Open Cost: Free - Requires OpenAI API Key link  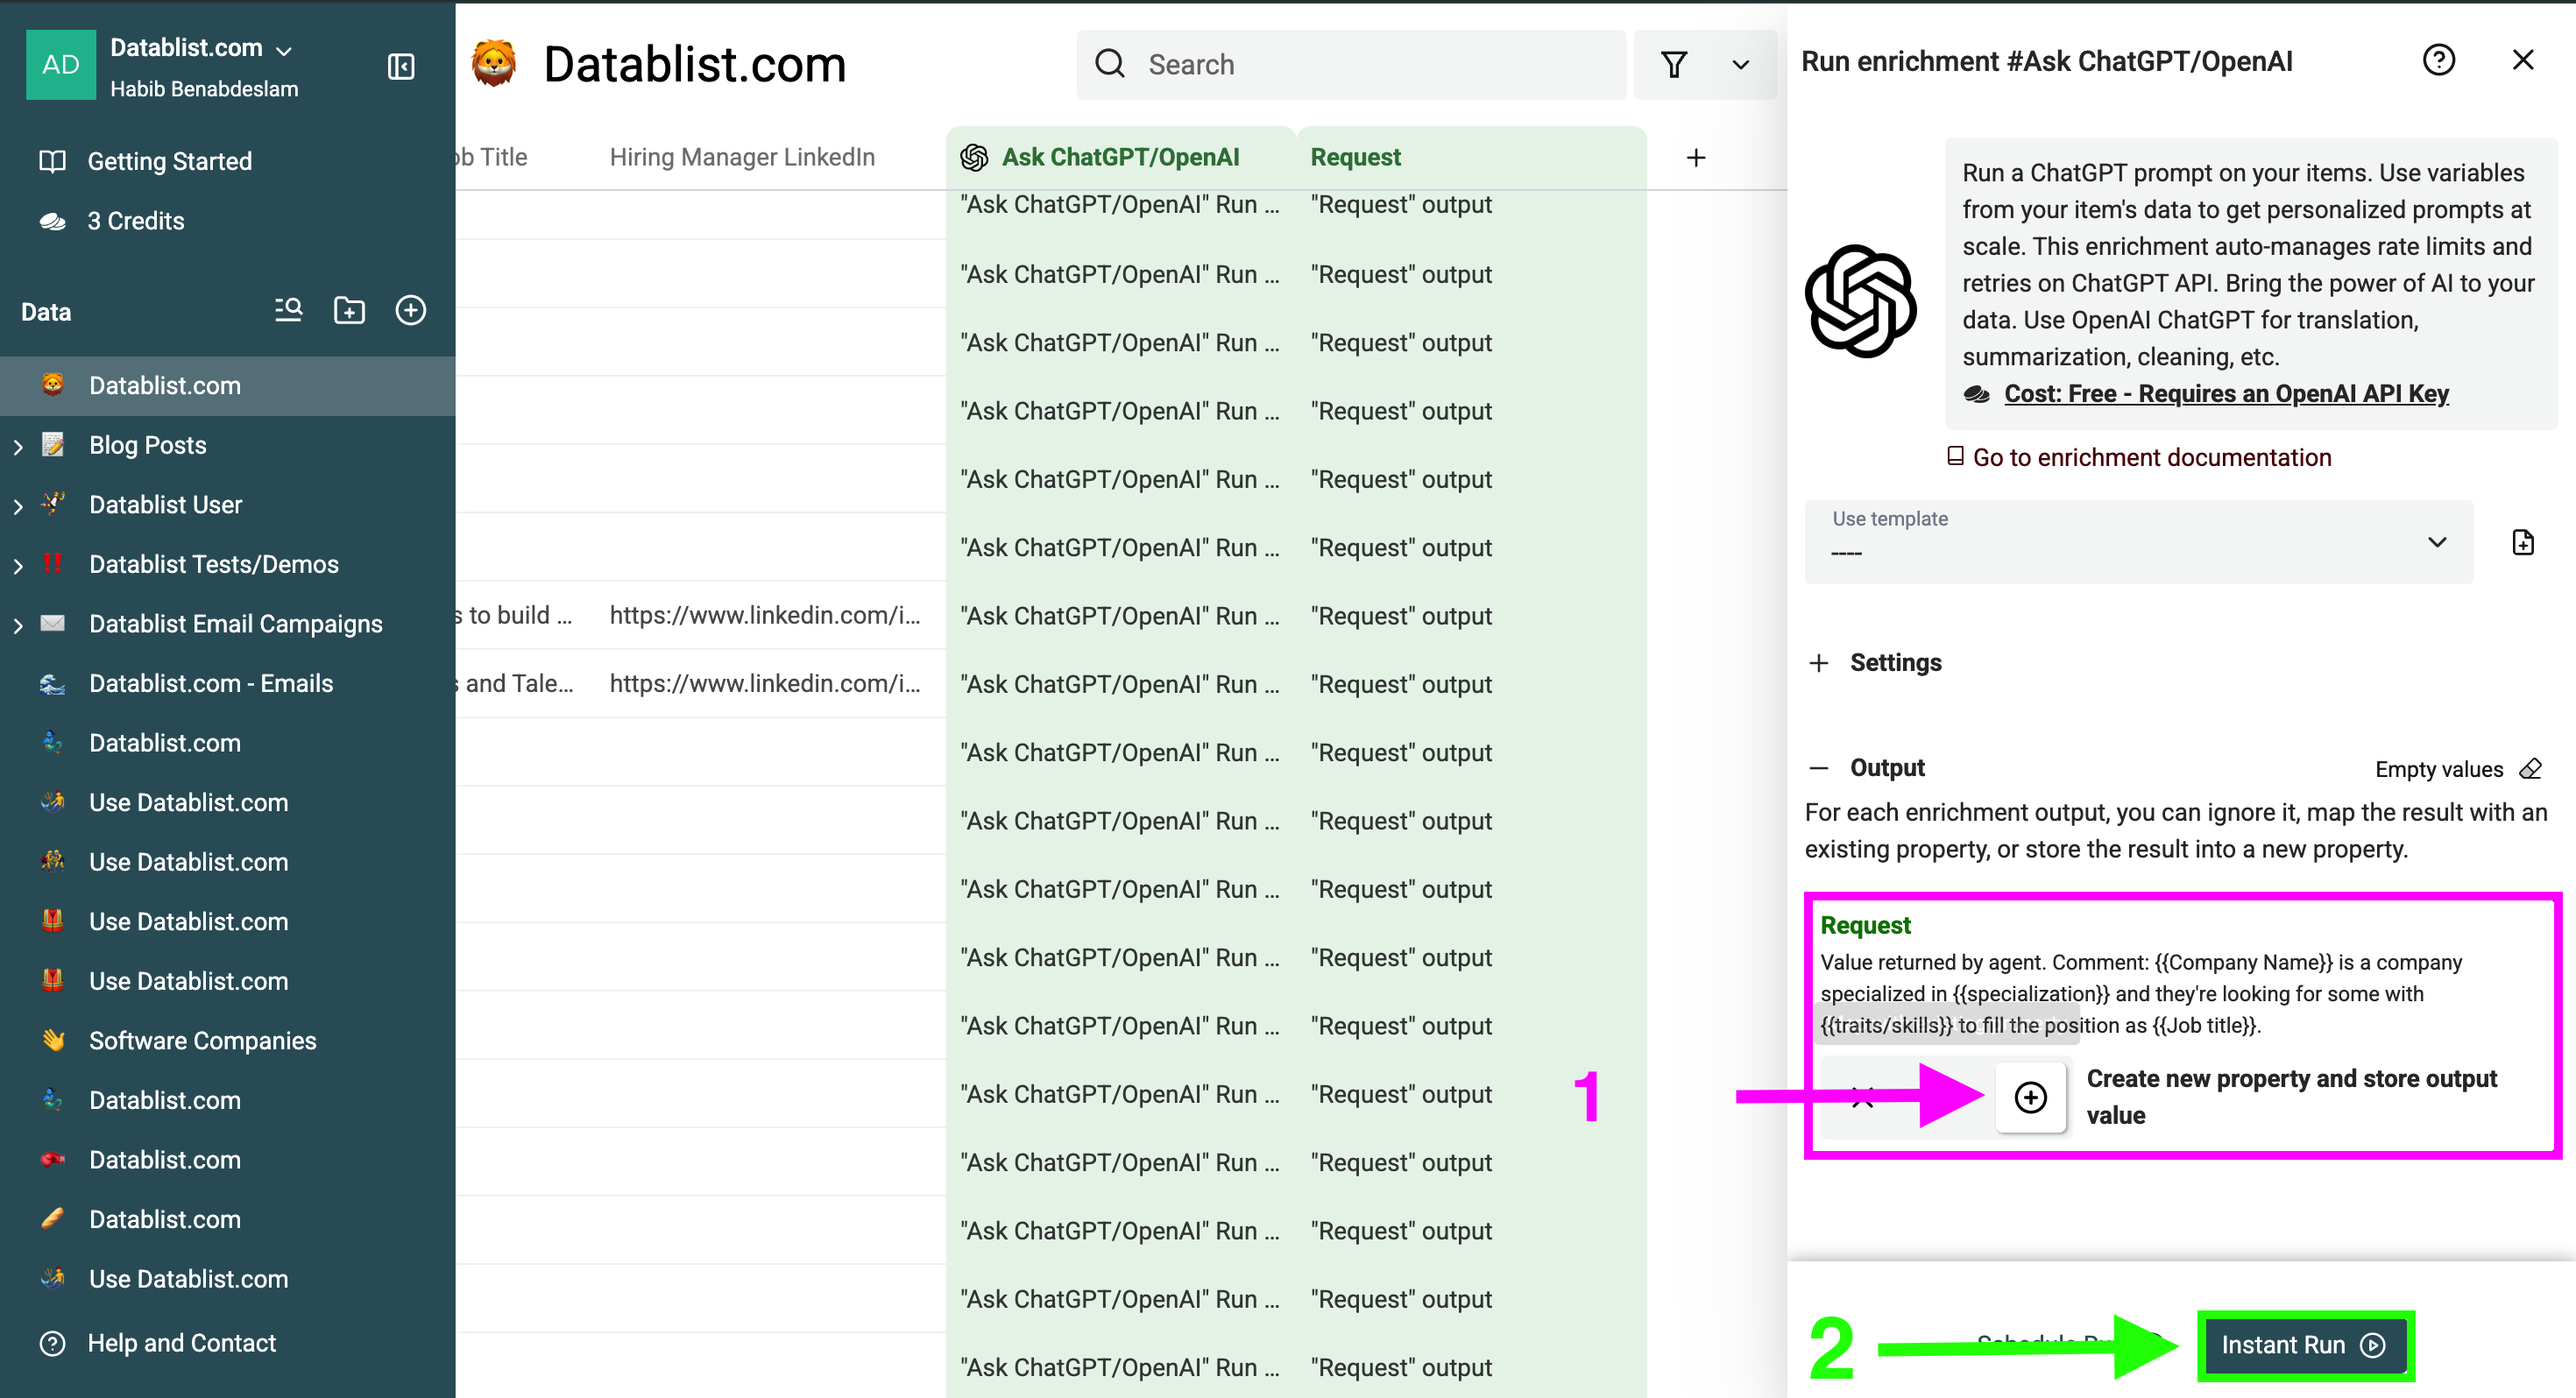[2226, 394]
